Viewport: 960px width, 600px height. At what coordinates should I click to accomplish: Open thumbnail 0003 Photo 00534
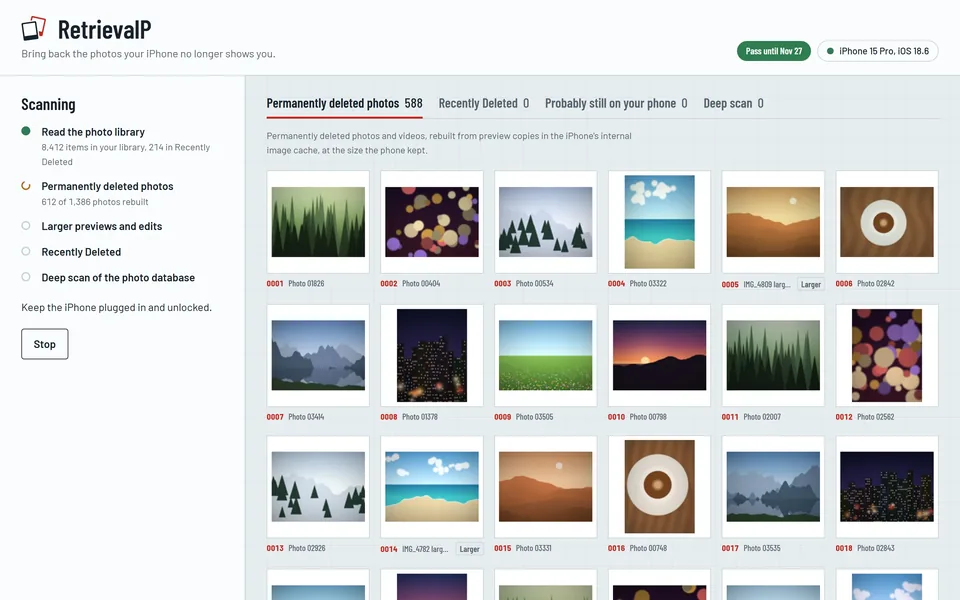(x=546, y=222)
